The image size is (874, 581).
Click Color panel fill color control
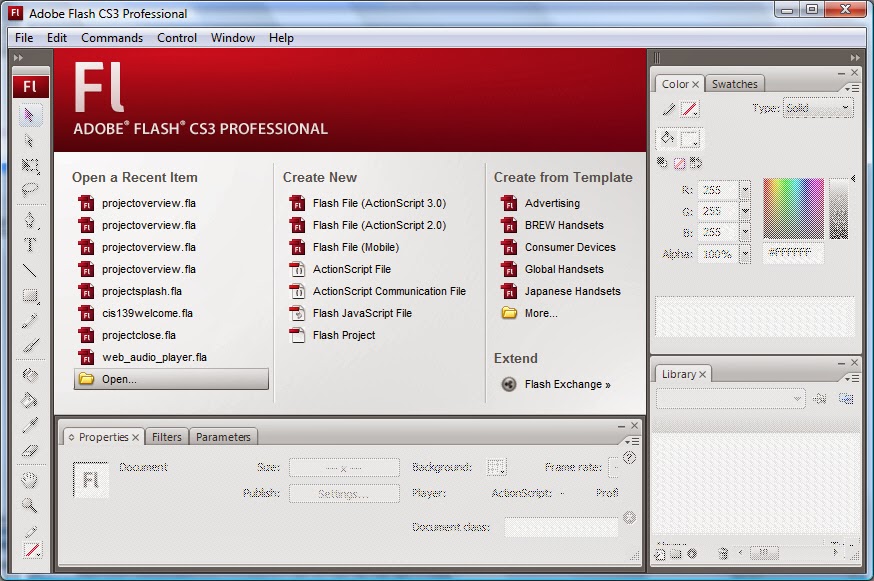[690, 139]
